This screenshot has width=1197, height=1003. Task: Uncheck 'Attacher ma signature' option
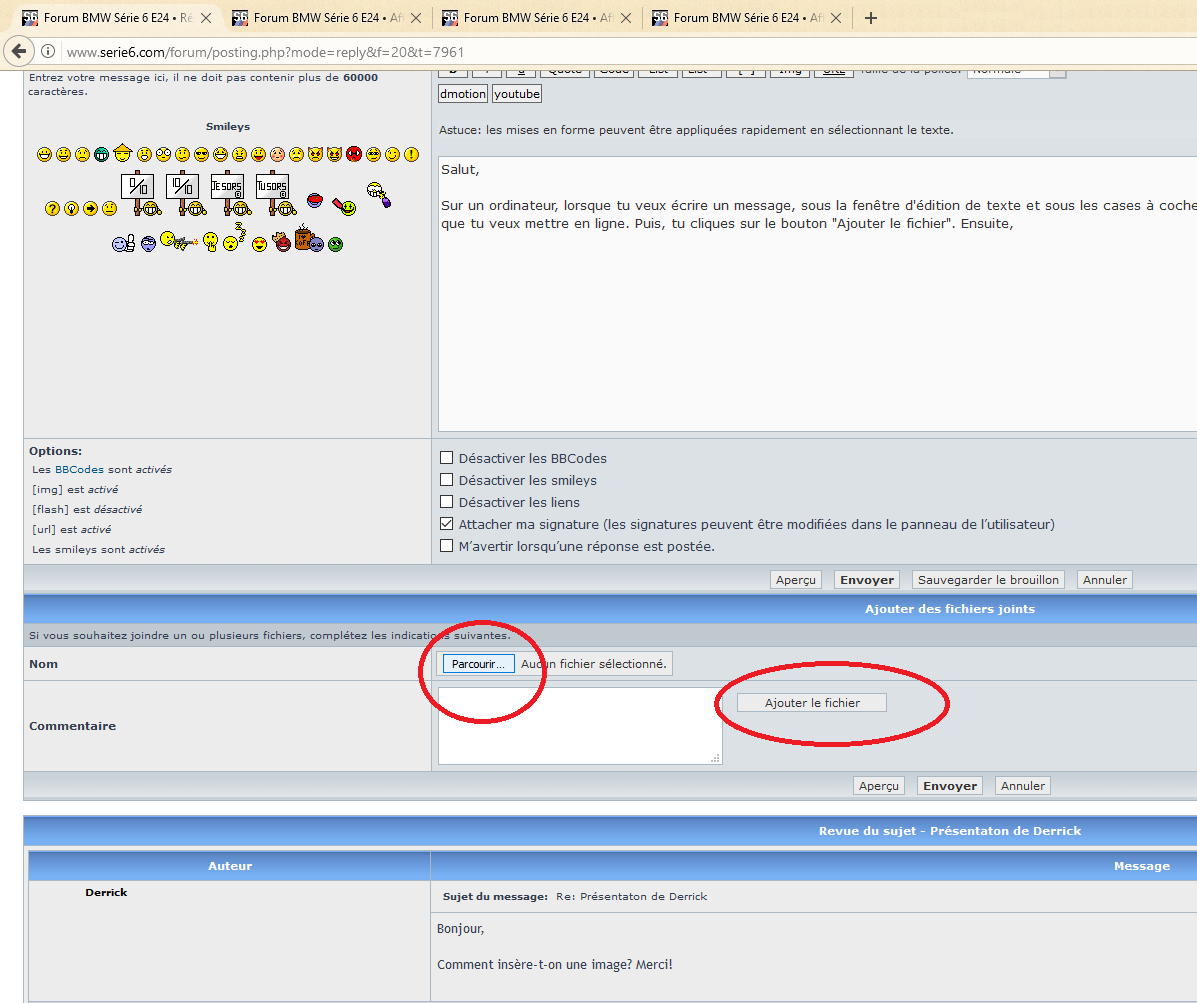[447, 524]
